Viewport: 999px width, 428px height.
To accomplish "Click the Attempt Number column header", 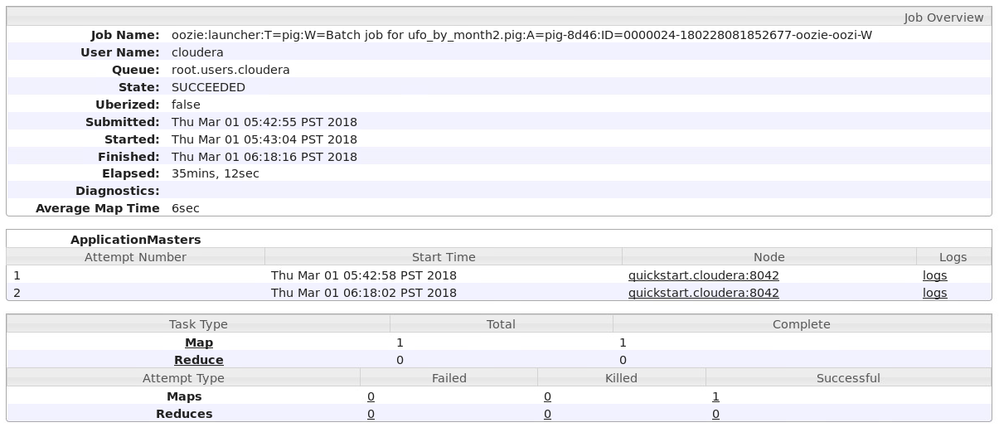I will pos(135,257).
